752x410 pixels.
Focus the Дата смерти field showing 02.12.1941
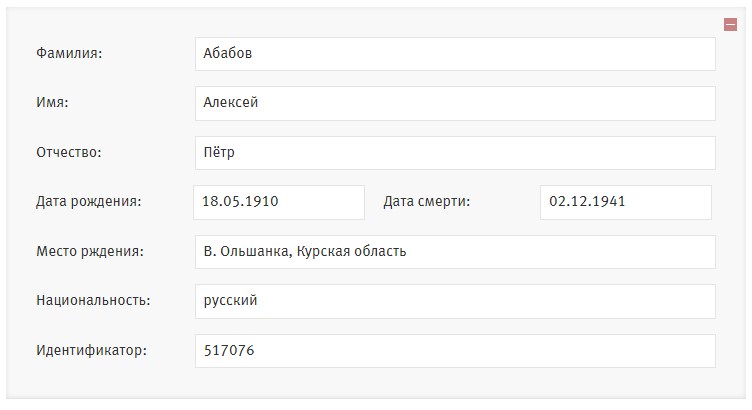[x=626, y=202]
